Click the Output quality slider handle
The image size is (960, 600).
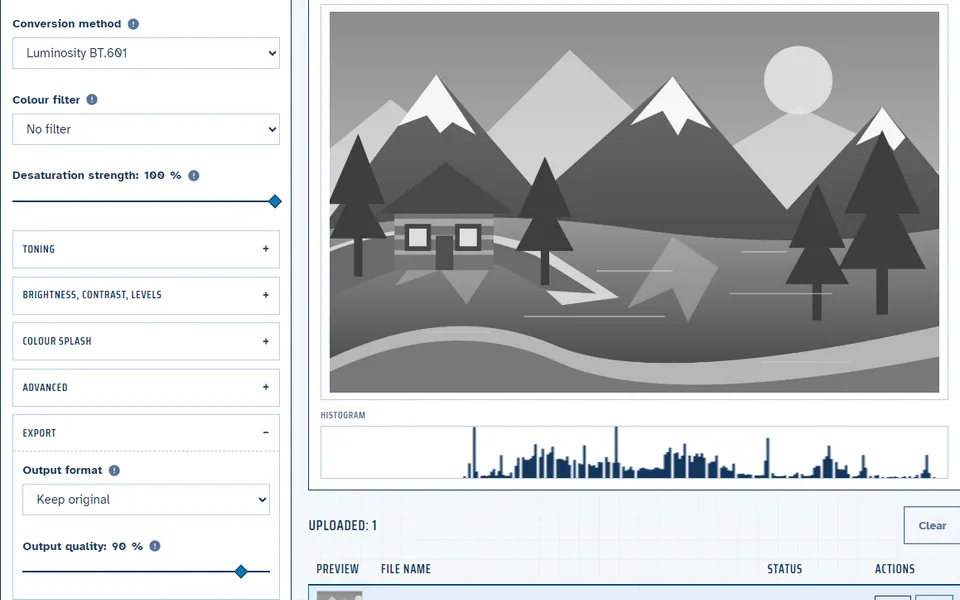point(241,571)
